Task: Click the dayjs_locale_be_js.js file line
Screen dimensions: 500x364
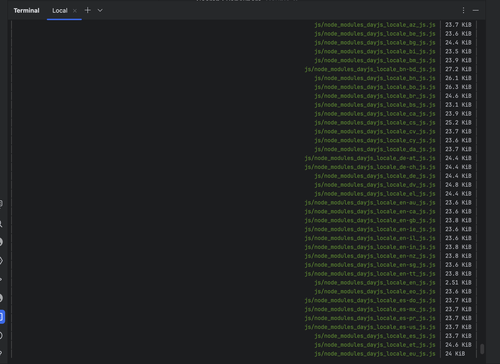Action: pos(375,34)
